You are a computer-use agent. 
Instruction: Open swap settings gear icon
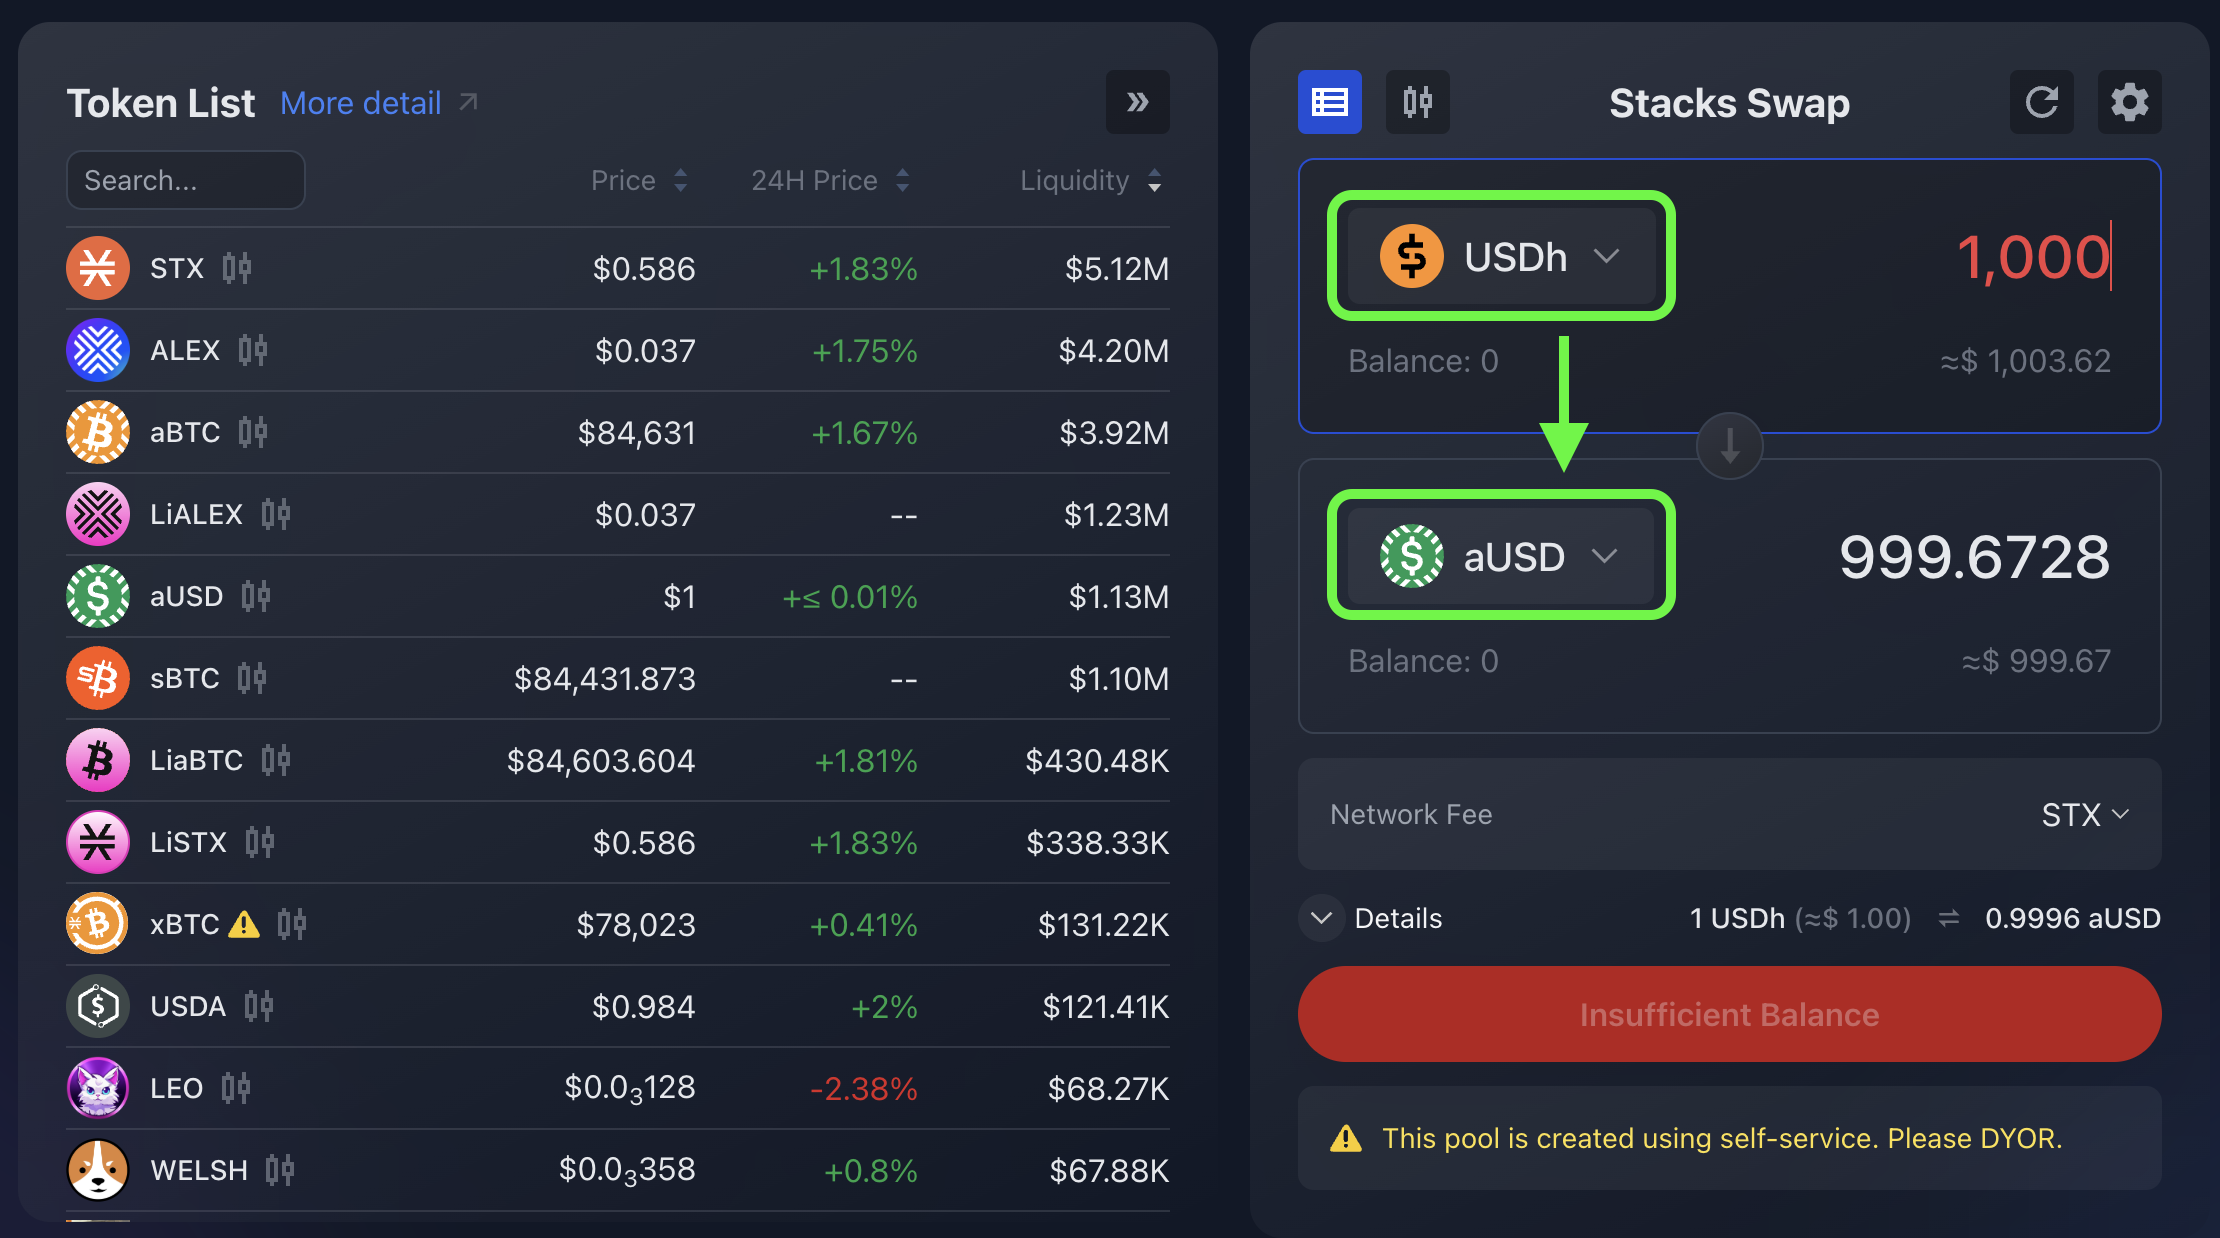point(2129,102)
